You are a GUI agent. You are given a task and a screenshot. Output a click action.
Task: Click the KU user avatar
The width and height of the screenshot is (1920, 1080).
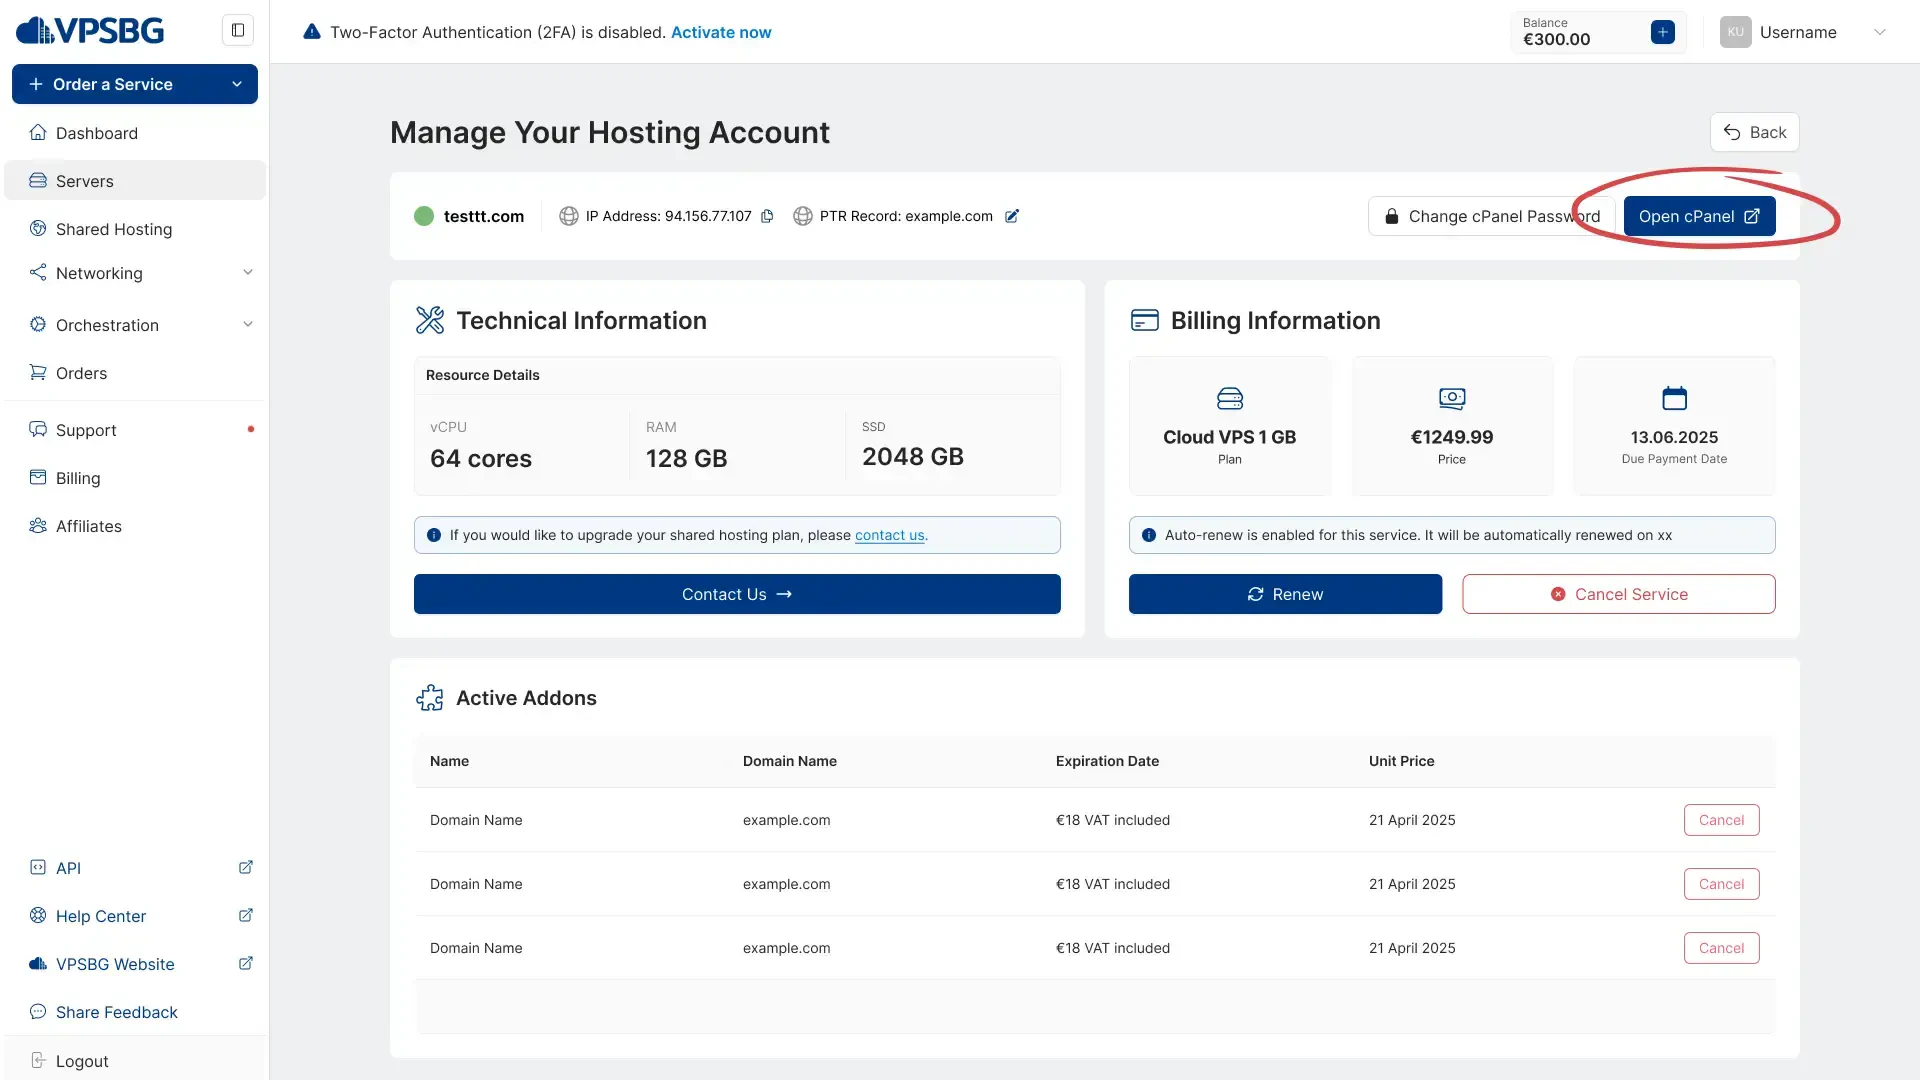pos(1735,32)
